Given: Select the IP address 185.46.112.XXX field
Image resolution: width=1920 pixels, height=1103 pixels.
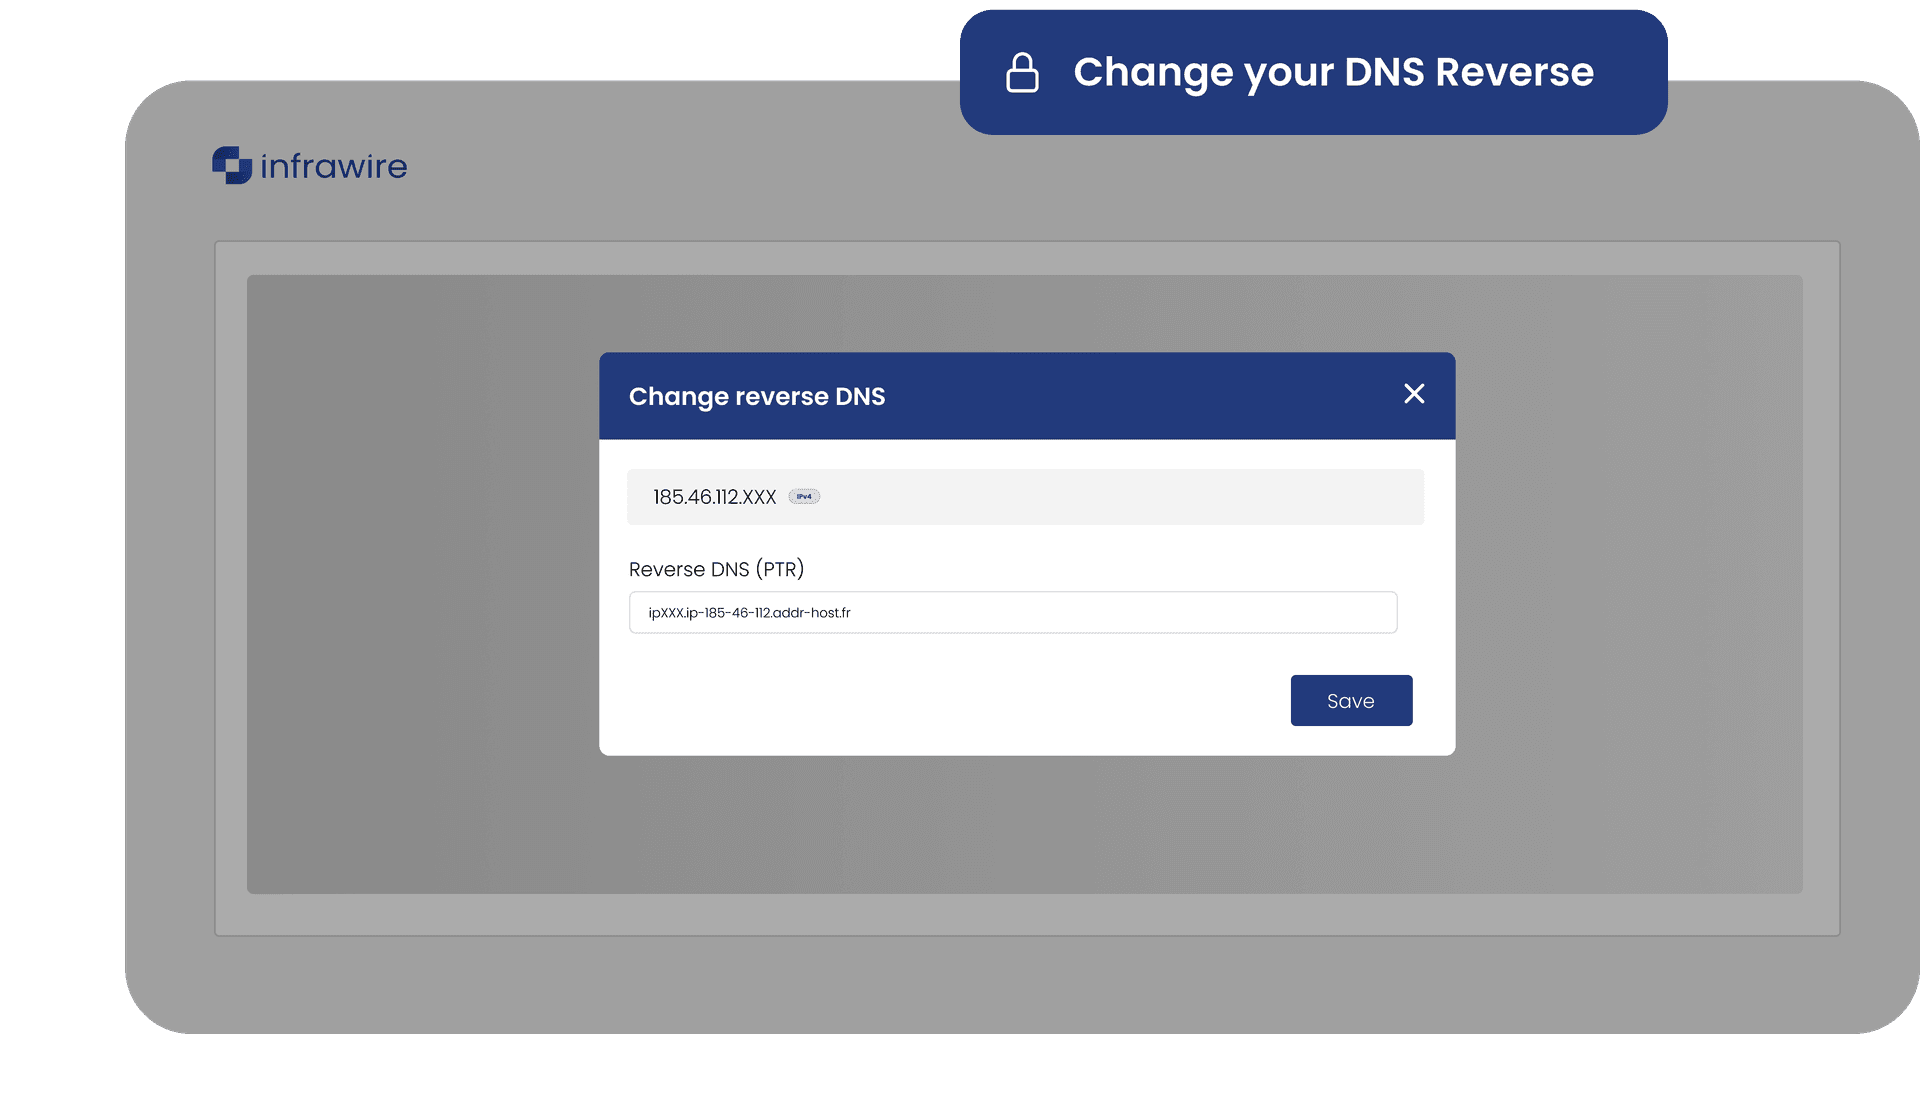Looking at the screenshot, I should coord(713,496).
